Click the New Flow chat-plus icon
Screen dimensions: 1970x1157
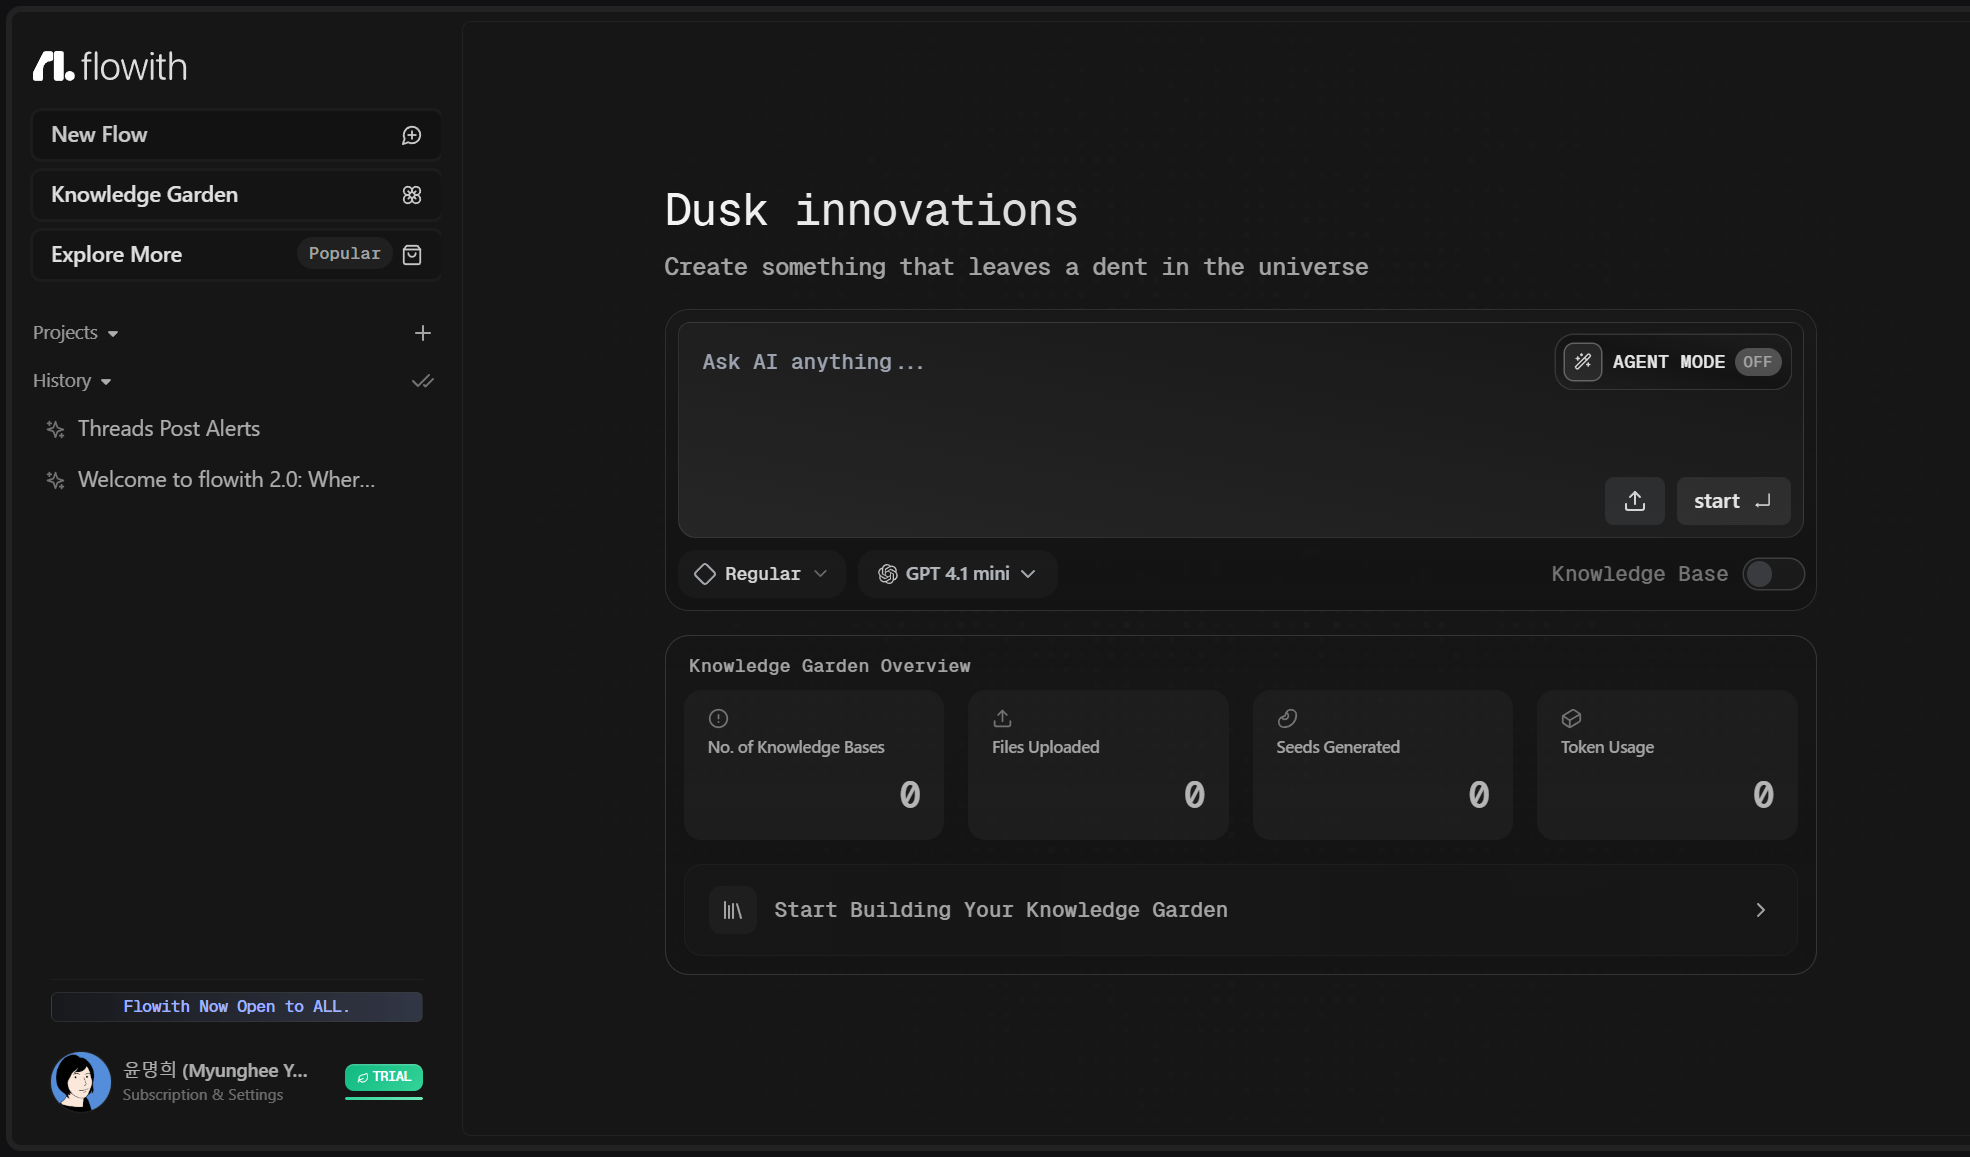412,136
